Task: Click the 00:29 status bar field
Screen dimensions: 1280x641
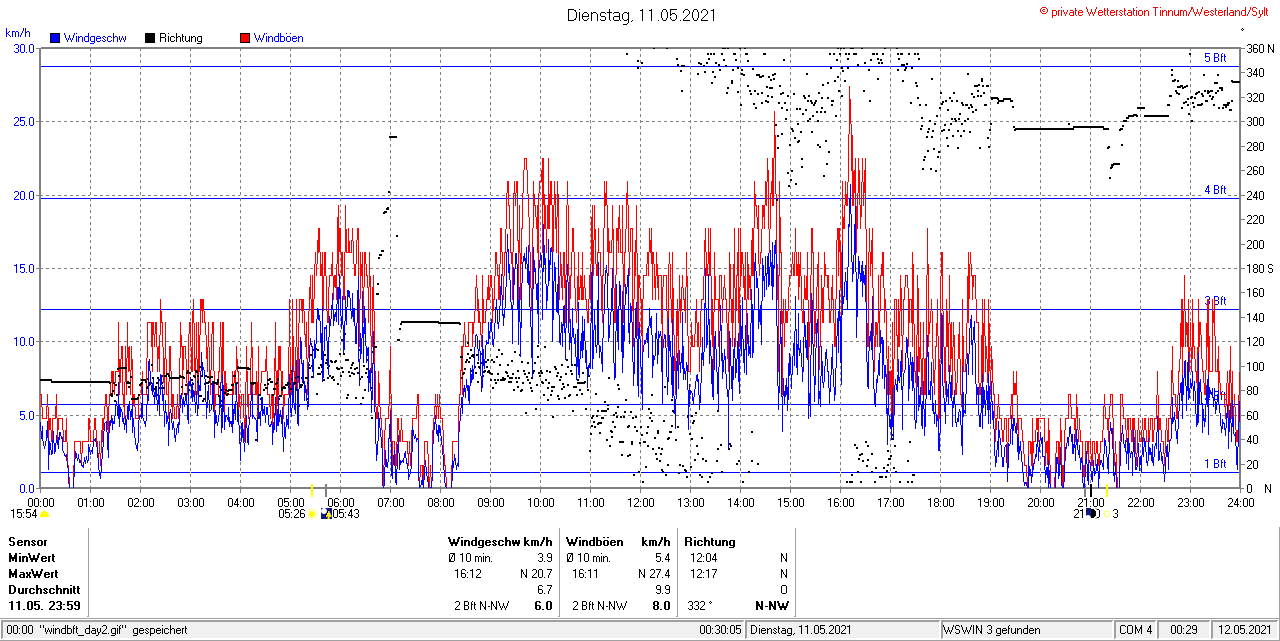Action: [x=1185, y=630]
